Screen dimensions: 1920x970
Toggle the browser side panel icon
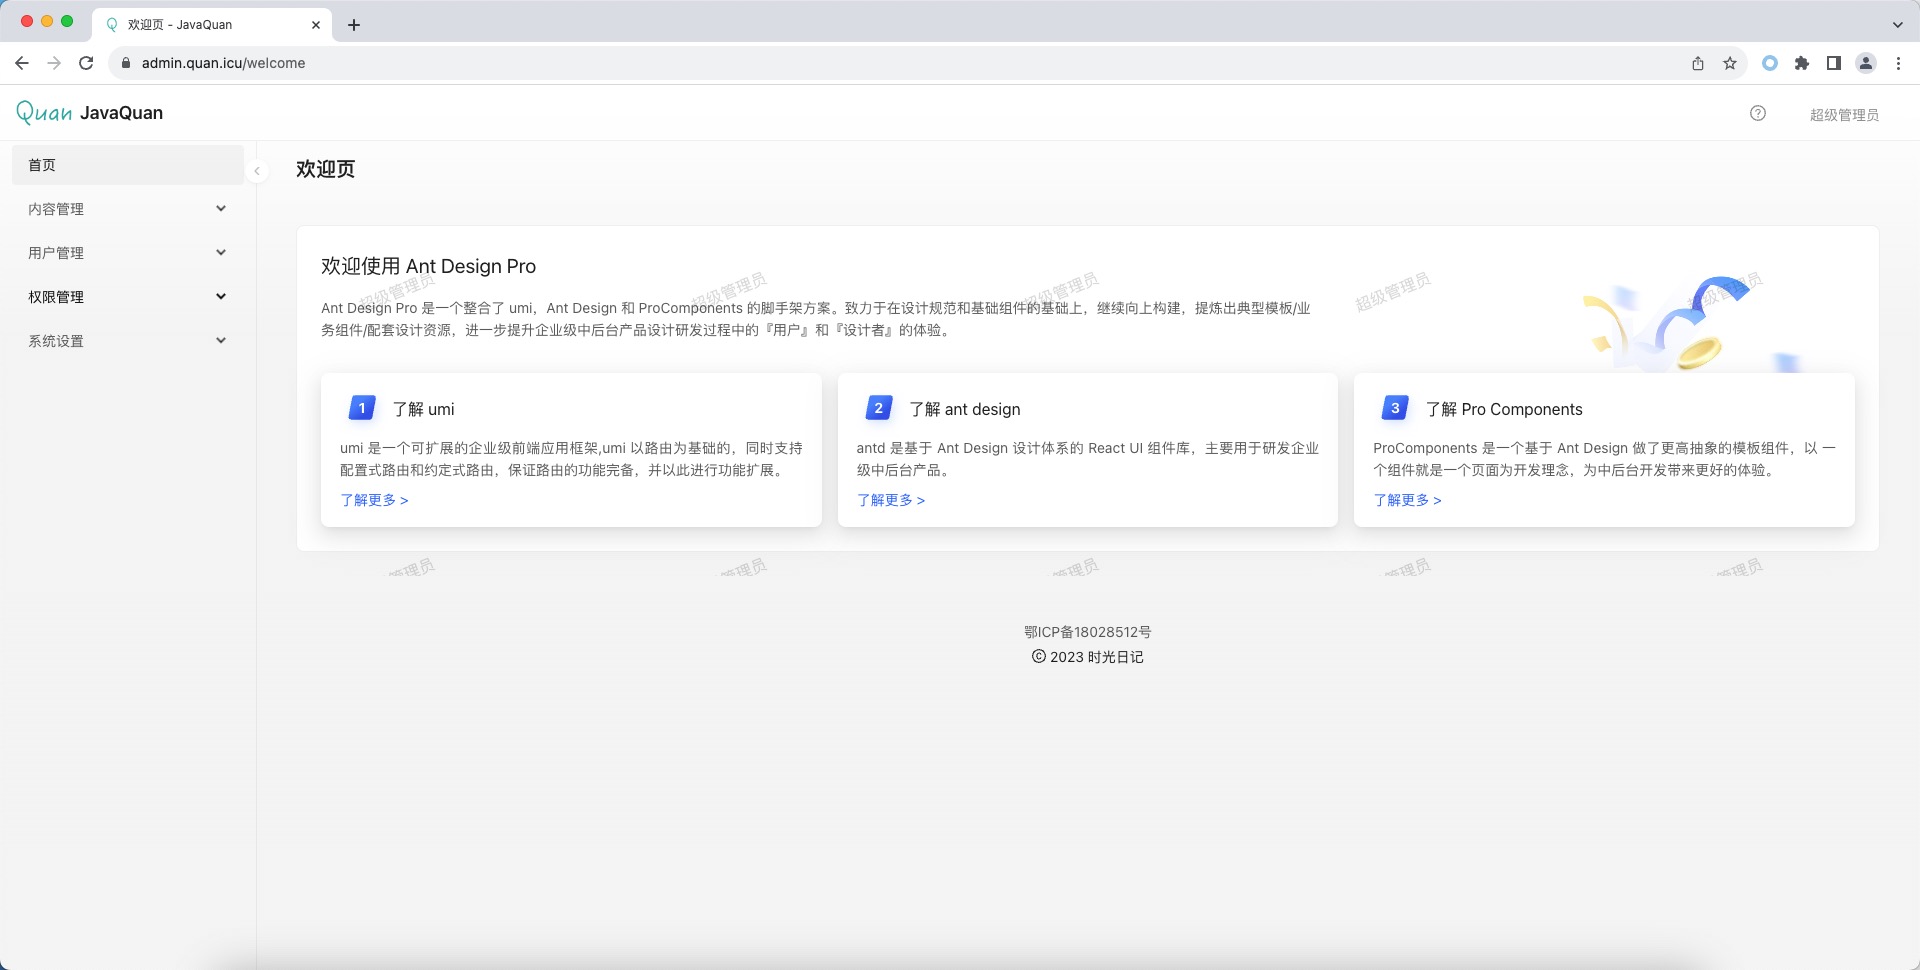[1833, 63]
